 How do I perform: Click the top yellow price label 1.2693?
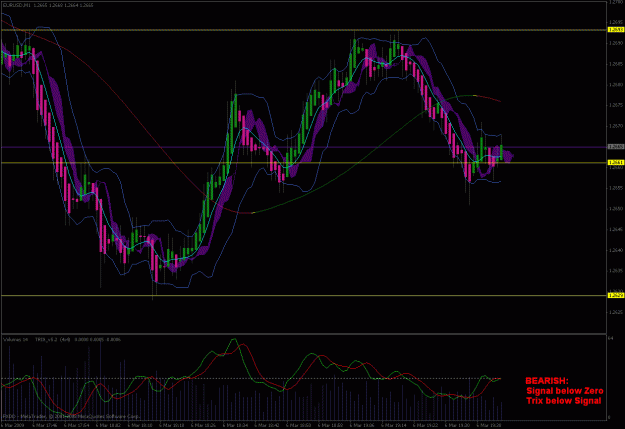(616, 30)
